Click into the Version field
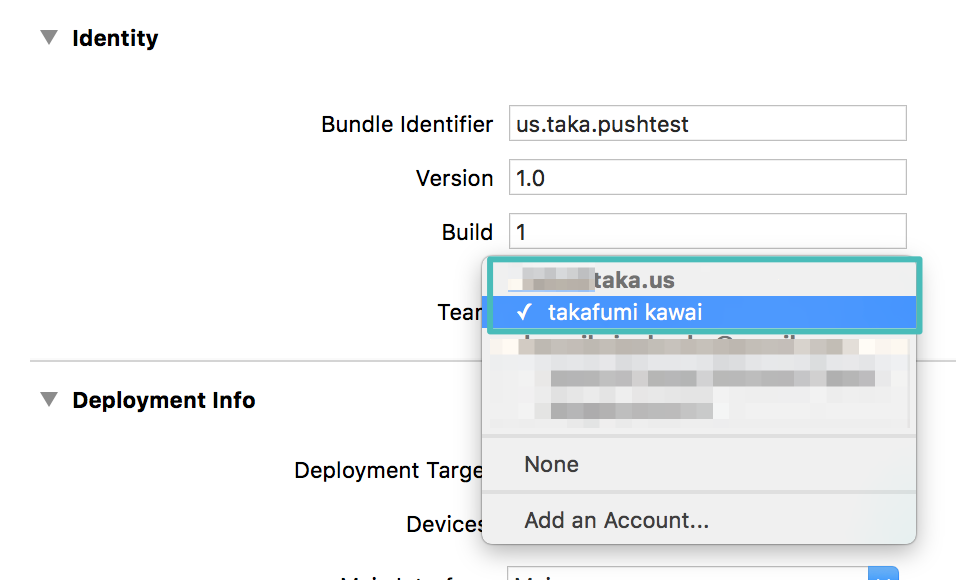The width and height of the screenshot is (956, 580). click(x=707, y=178)
